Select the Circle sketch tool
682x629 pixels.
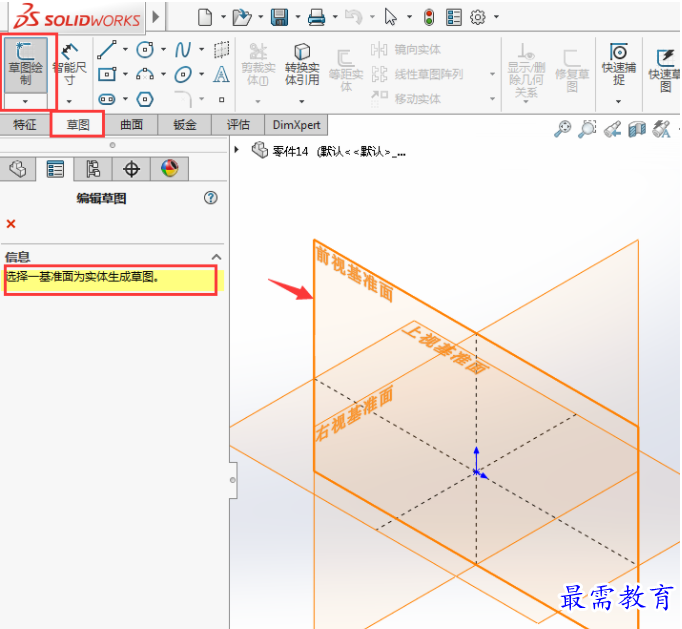145,50
